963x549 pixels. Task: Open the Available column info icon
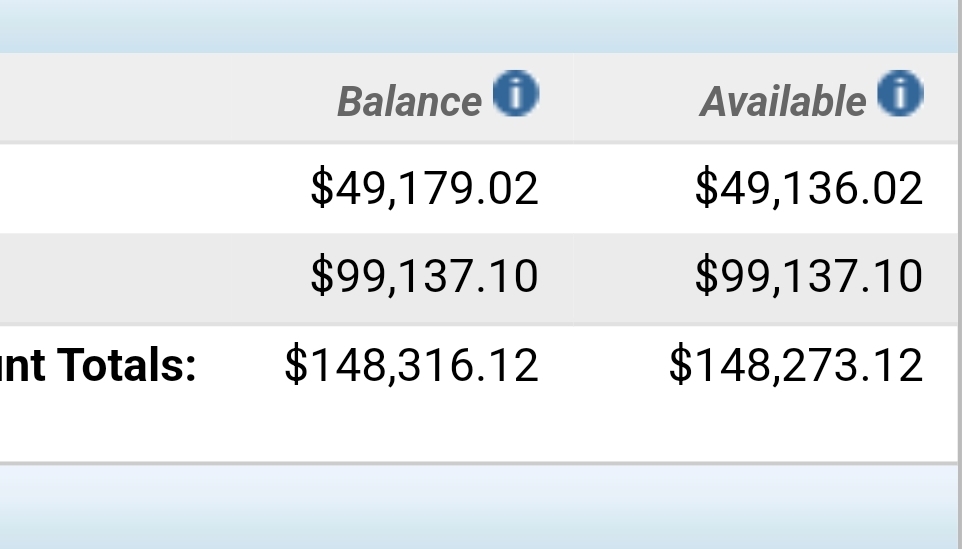click(x=900, y=93)
